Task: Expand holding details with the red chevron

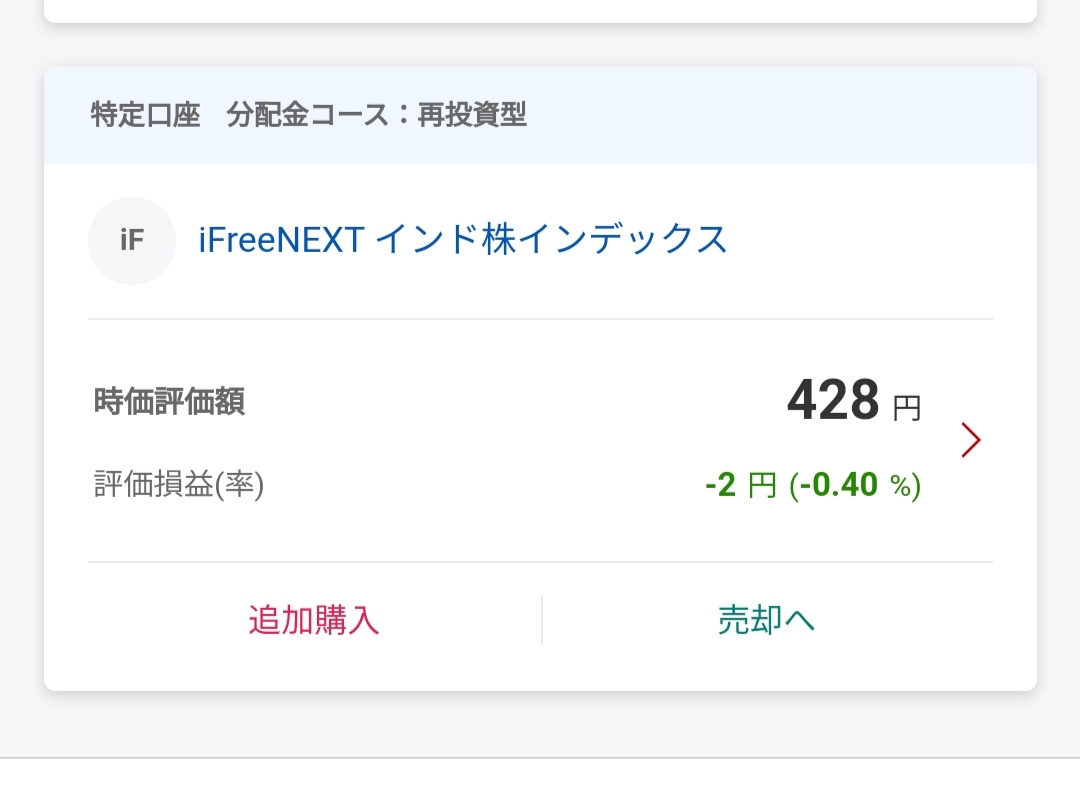Action: coord(970,440)
